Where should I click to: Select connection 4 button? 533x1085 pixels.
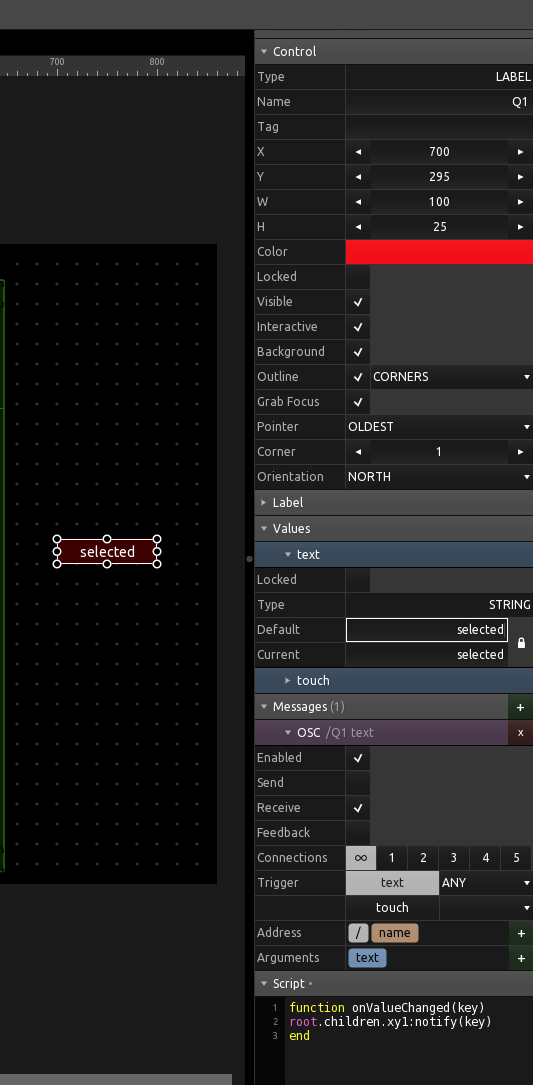point(485,857)
